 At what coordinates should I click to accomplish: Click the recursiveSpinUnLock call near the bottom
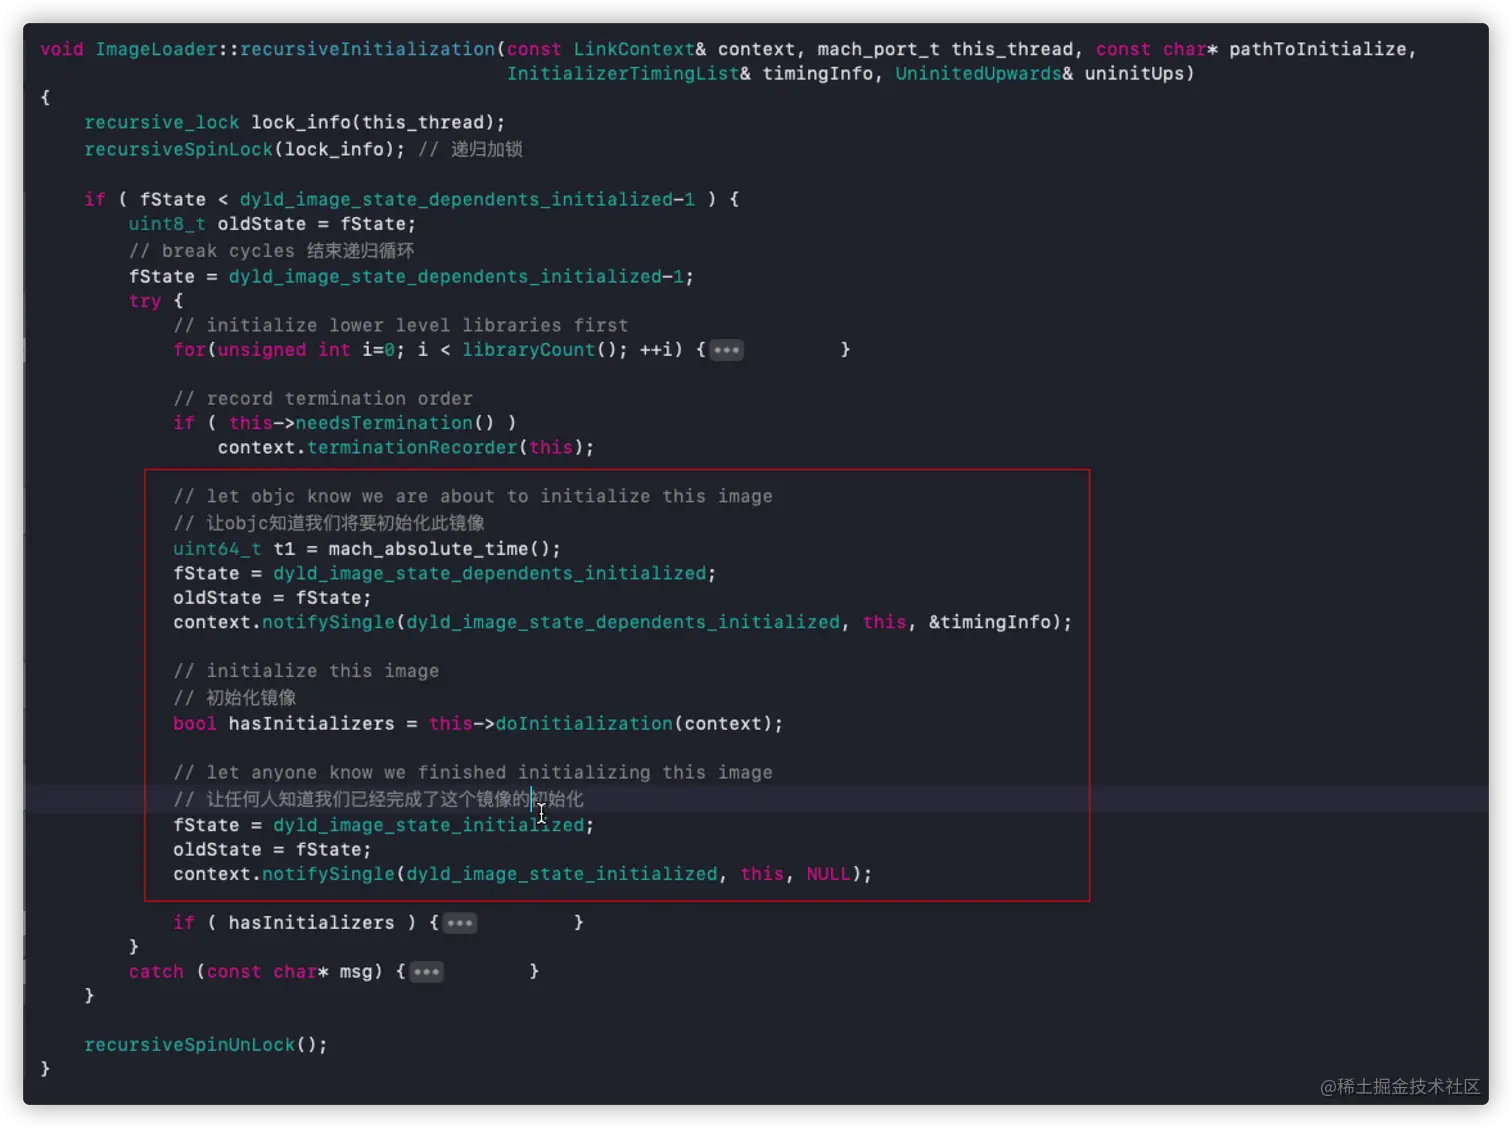tap(188, 1044)
